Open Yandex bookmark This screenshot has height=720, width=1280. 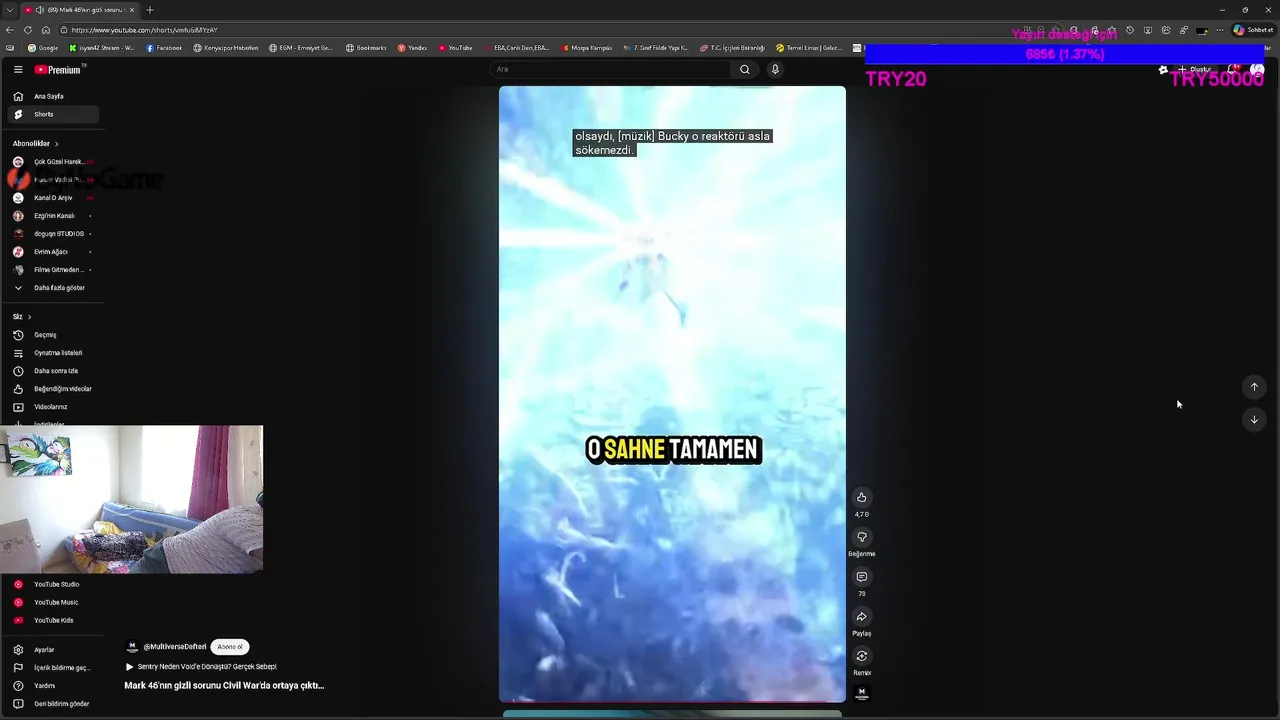pos(412,48)
